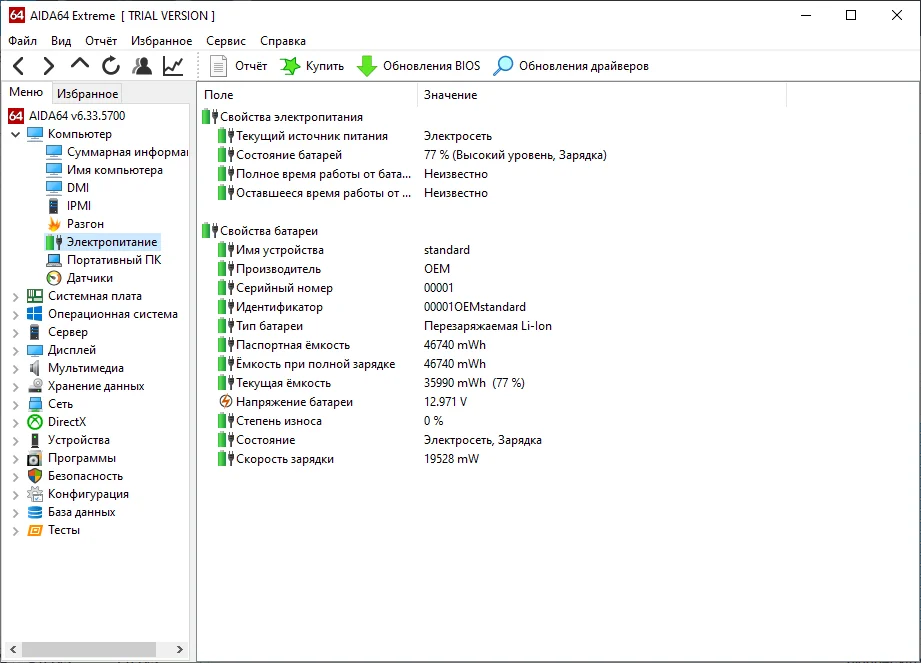
Task: Expand the Сервер node
Action: point(15,332)
